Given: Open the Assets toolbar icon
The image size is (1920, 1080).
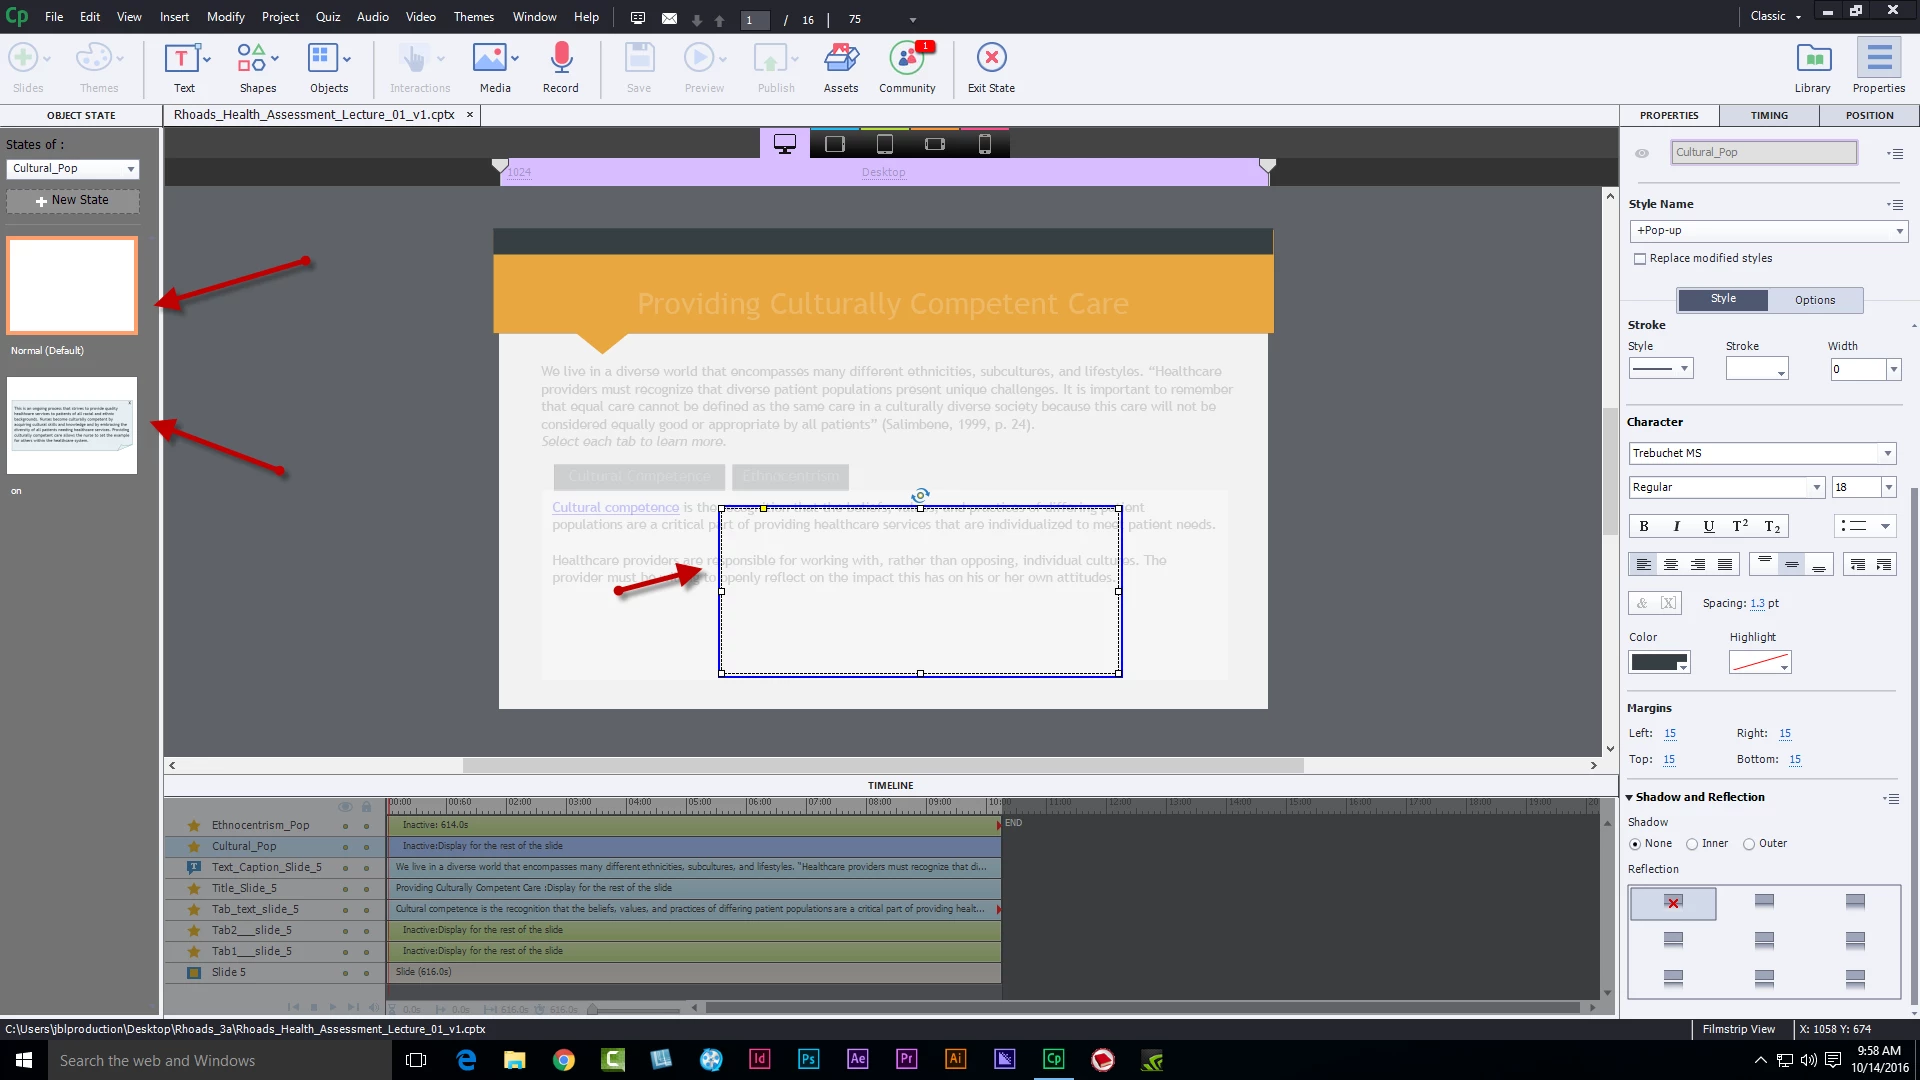Looking at the screenshot, I should 841,58.
